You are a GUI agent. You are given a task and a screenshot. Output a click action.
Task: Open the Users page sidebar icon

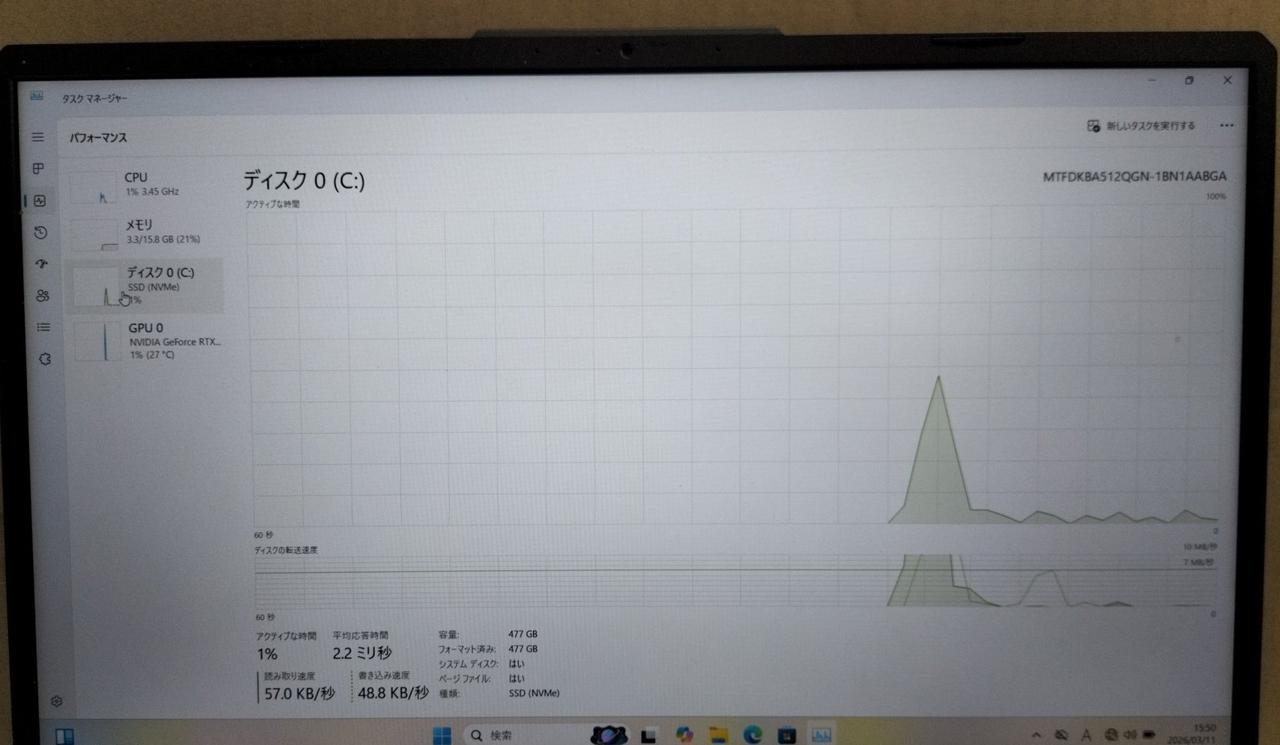point(42,296)
